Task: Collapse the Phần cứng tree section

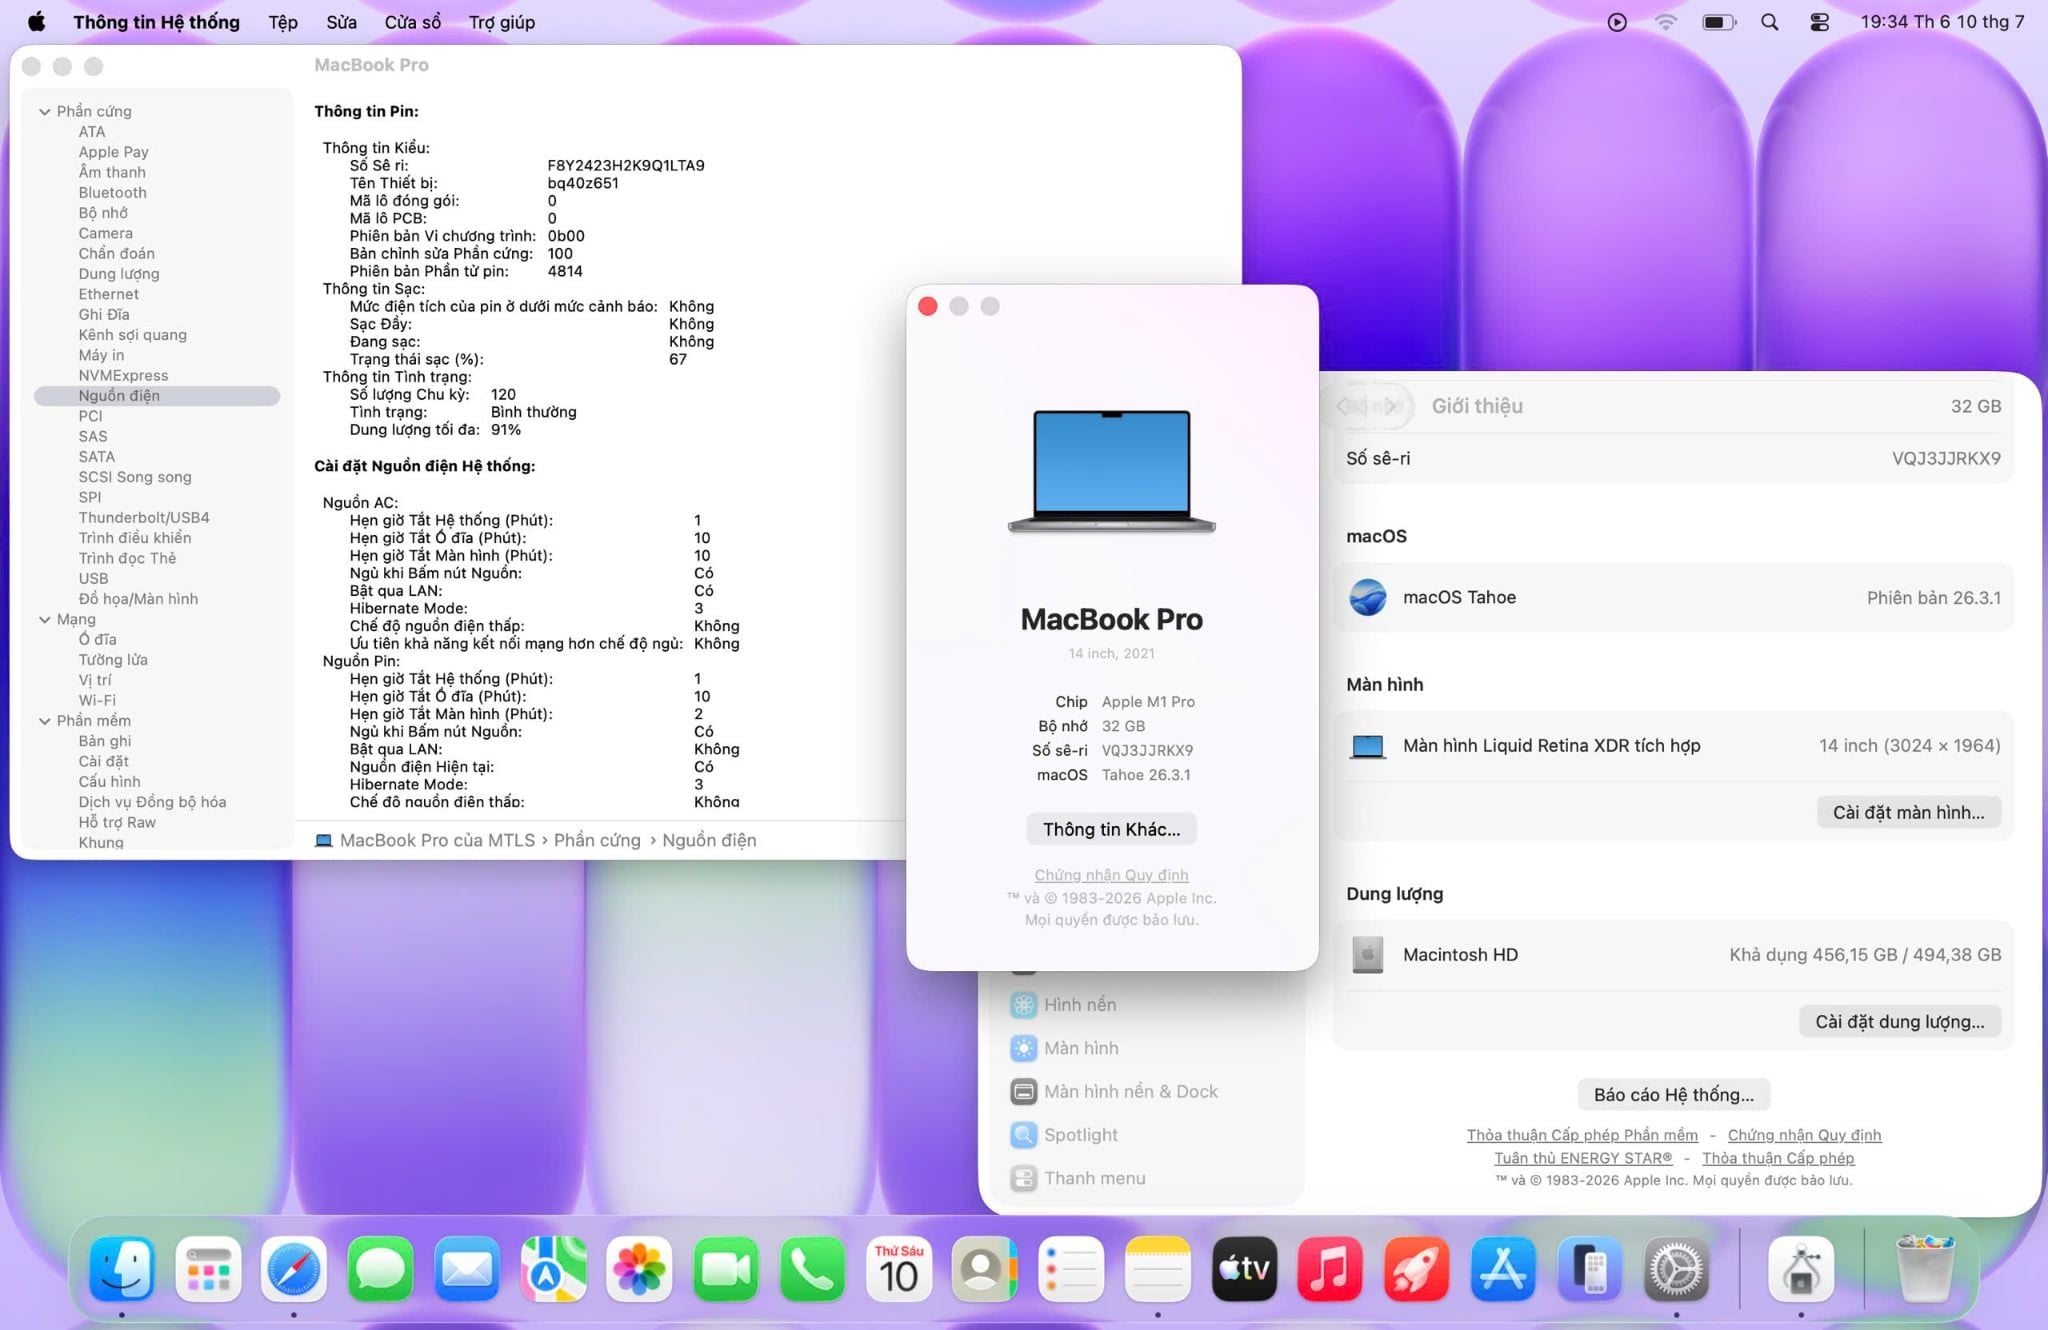Action: point(45,111)
